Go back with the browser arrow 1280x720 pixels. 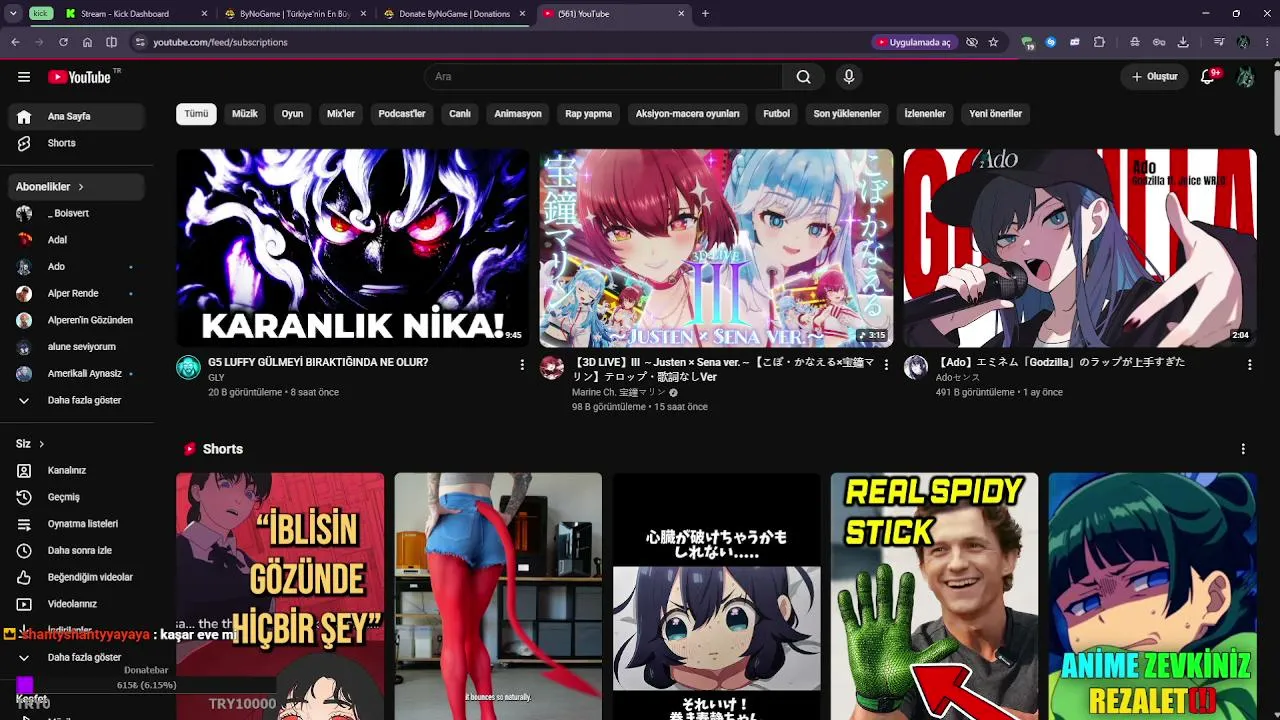click(15, 42)
